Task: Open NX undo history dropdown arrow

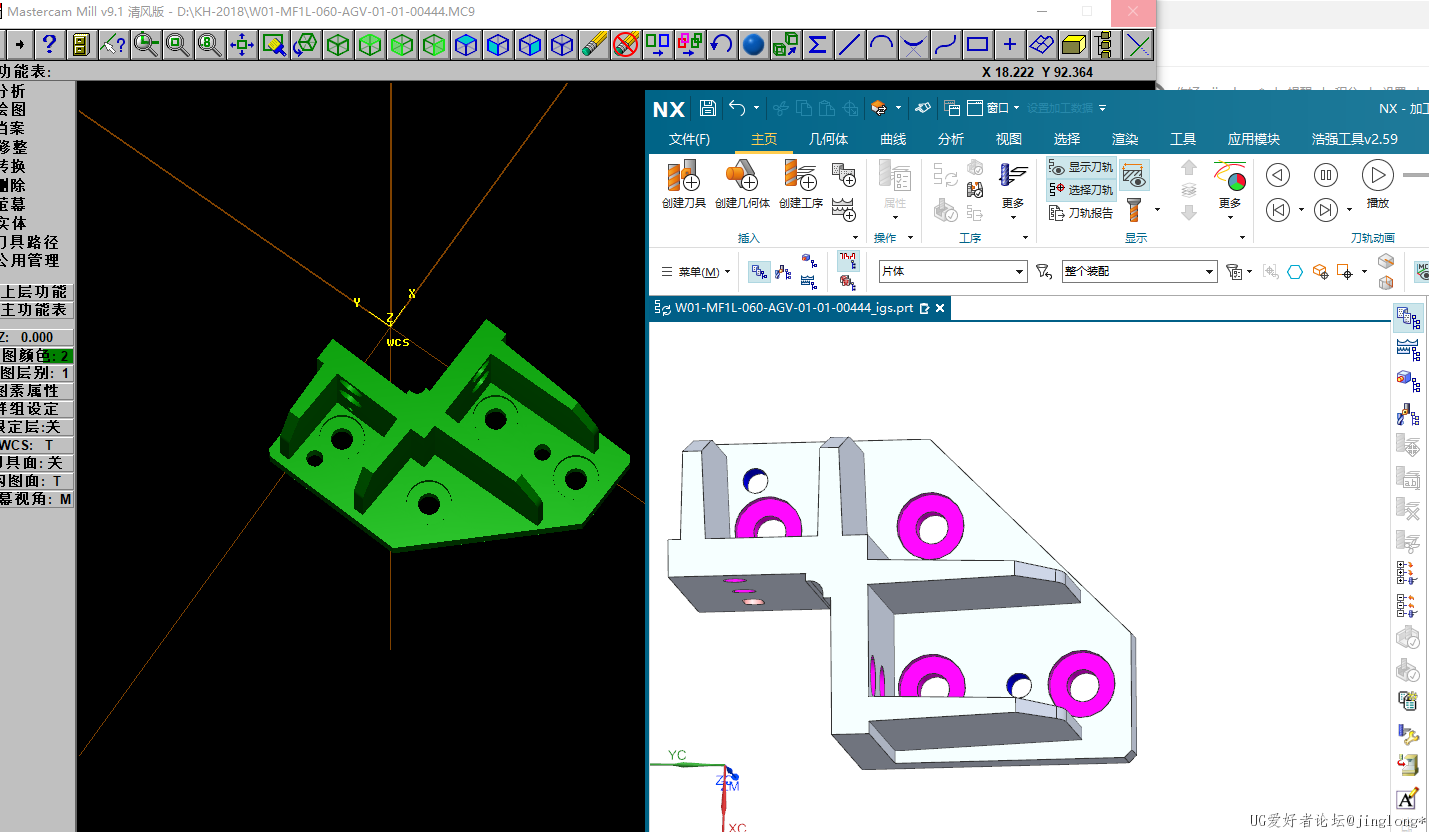Action: pos(756,108)
